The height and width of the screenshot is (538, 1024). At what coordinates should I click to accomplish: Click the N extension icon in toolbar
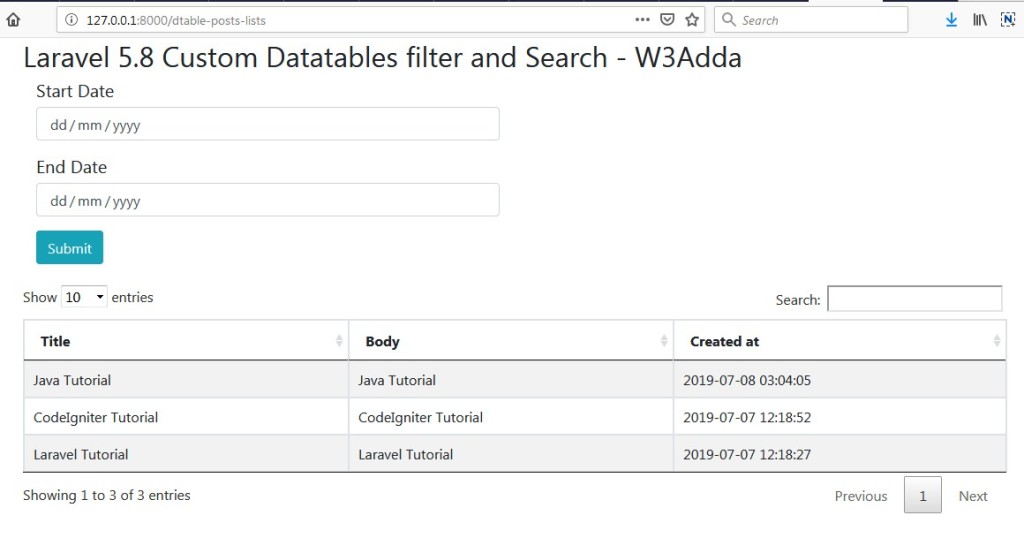1008,20
